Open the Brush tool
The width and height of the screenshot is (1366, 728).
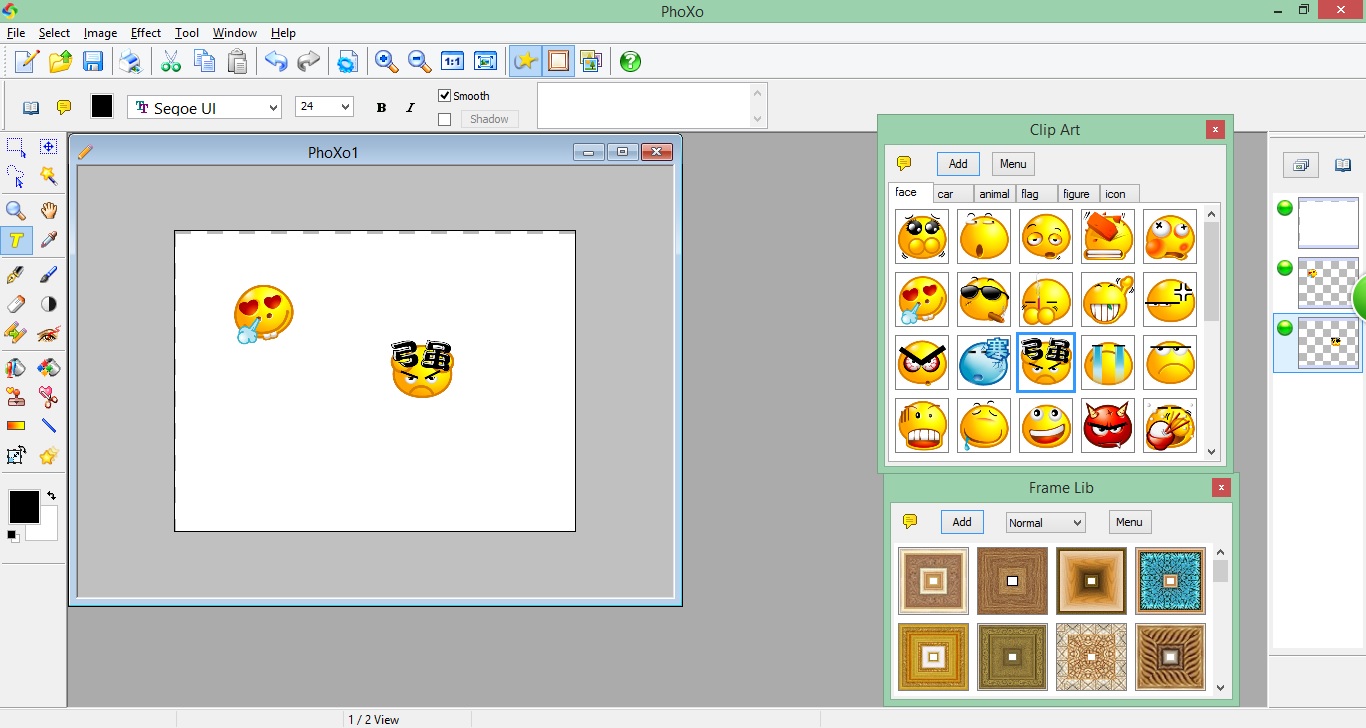(x=49, y=274)
